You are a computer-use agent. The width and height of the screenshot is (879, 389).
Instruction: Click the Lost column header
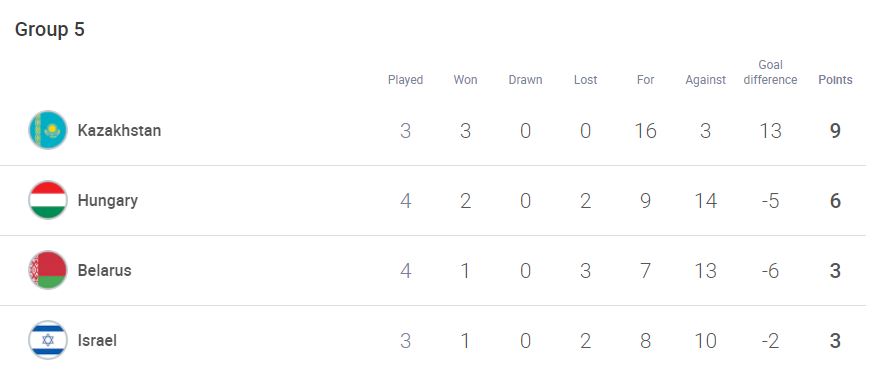pyautogui.click(x=585, y=80)
